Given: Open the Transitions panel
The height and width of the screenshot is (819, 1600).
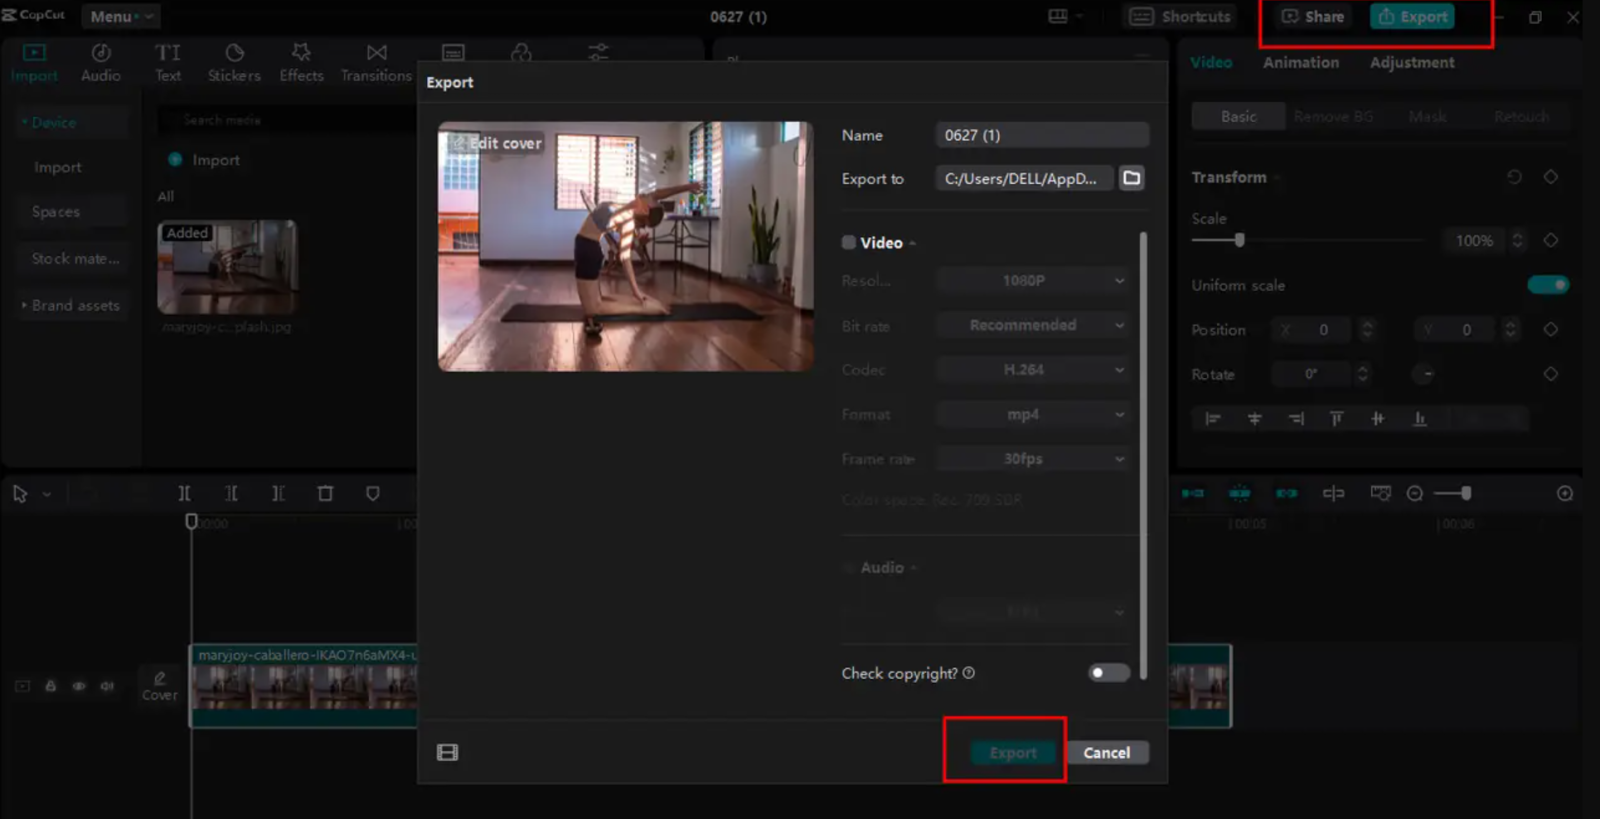Looking at the screenshot, I should click(x=376, y=62).
